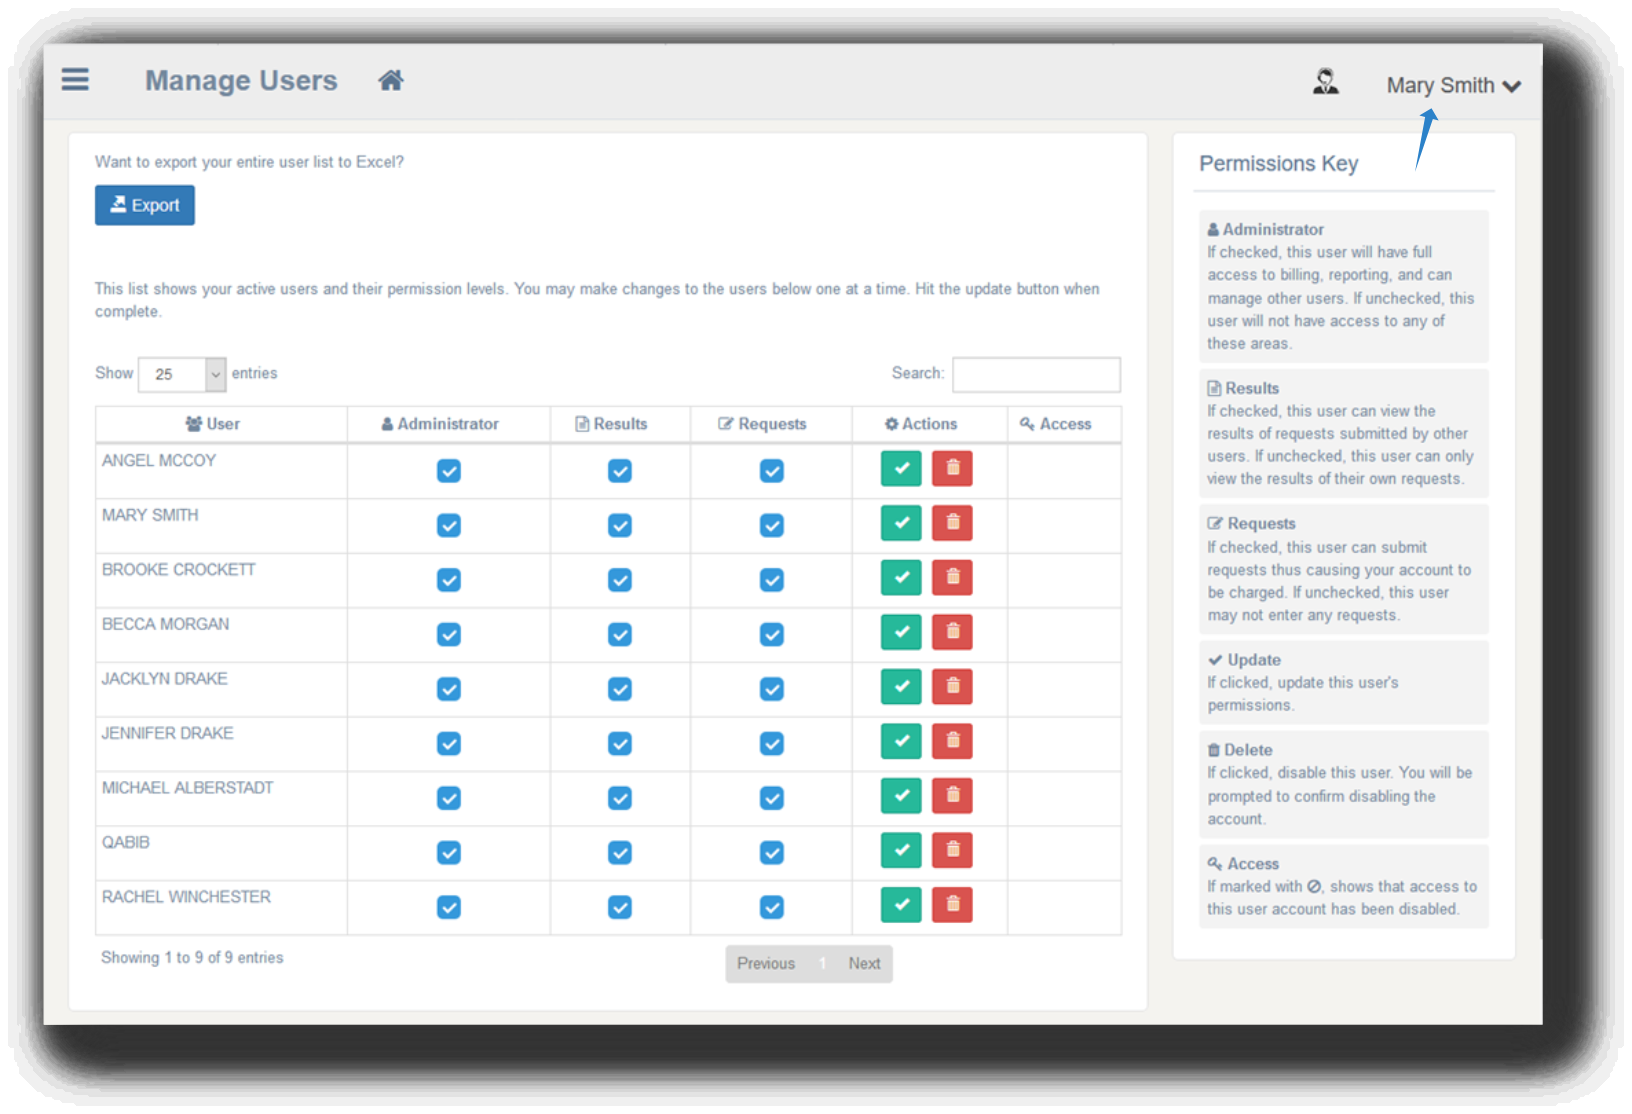Toggle Requests checkbox for Mary Smith
1632x1114 pixels.
click(x=772, y=525)
